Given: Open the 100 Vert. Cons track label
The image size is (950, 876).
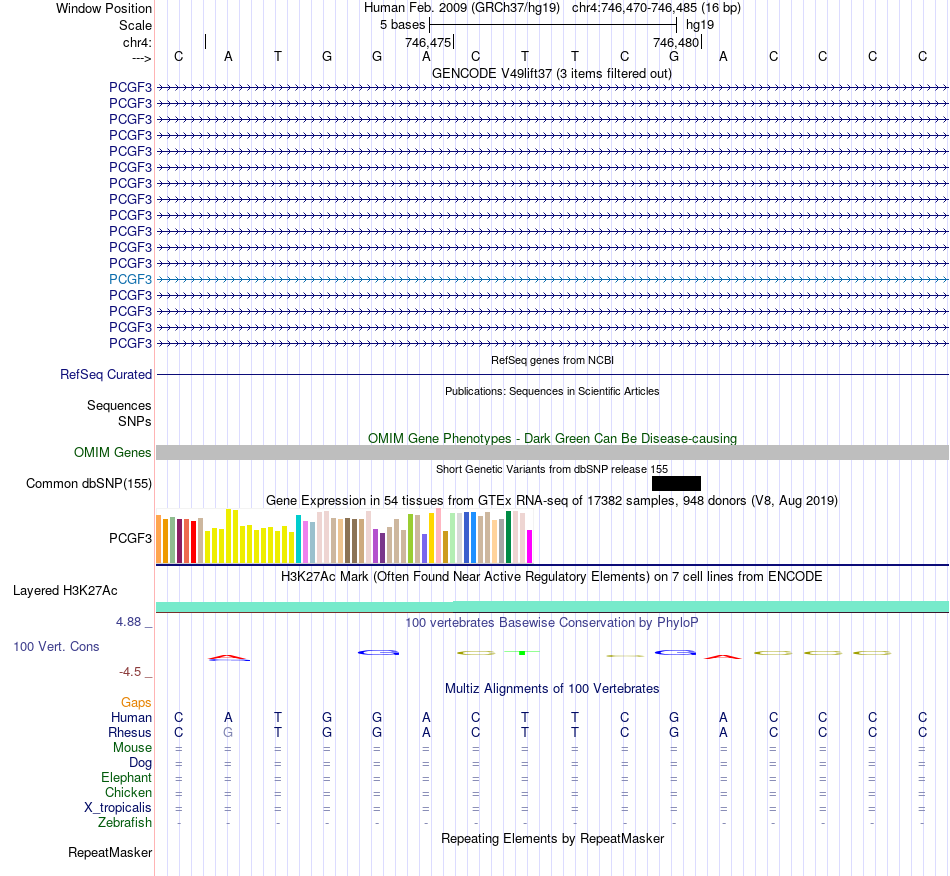Looking at the screenshot, I should click(56, 646).
